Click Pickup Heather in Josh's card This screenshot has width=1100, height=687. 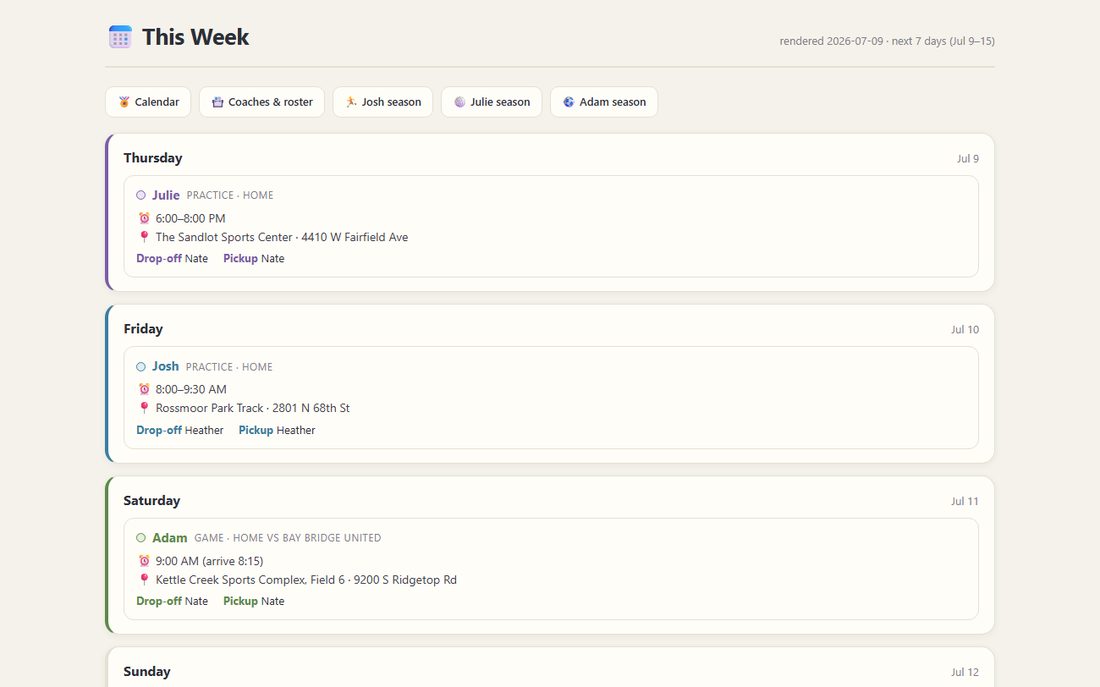277,430
